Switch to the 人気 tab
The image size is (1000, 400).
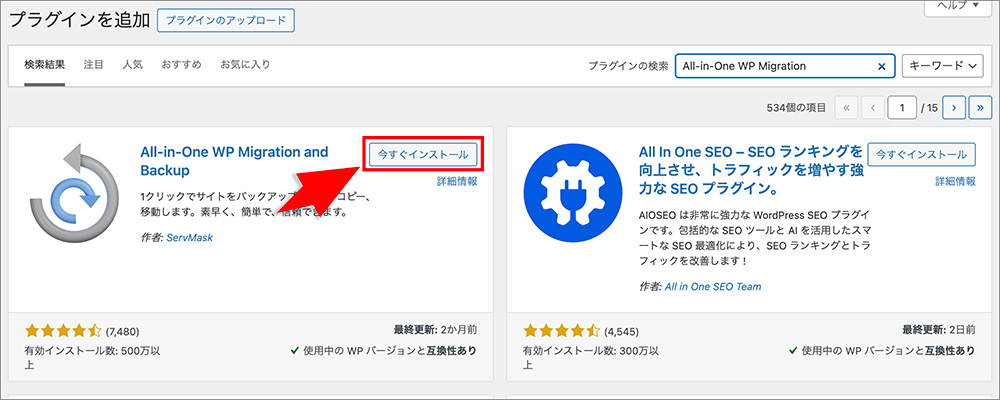133,64
